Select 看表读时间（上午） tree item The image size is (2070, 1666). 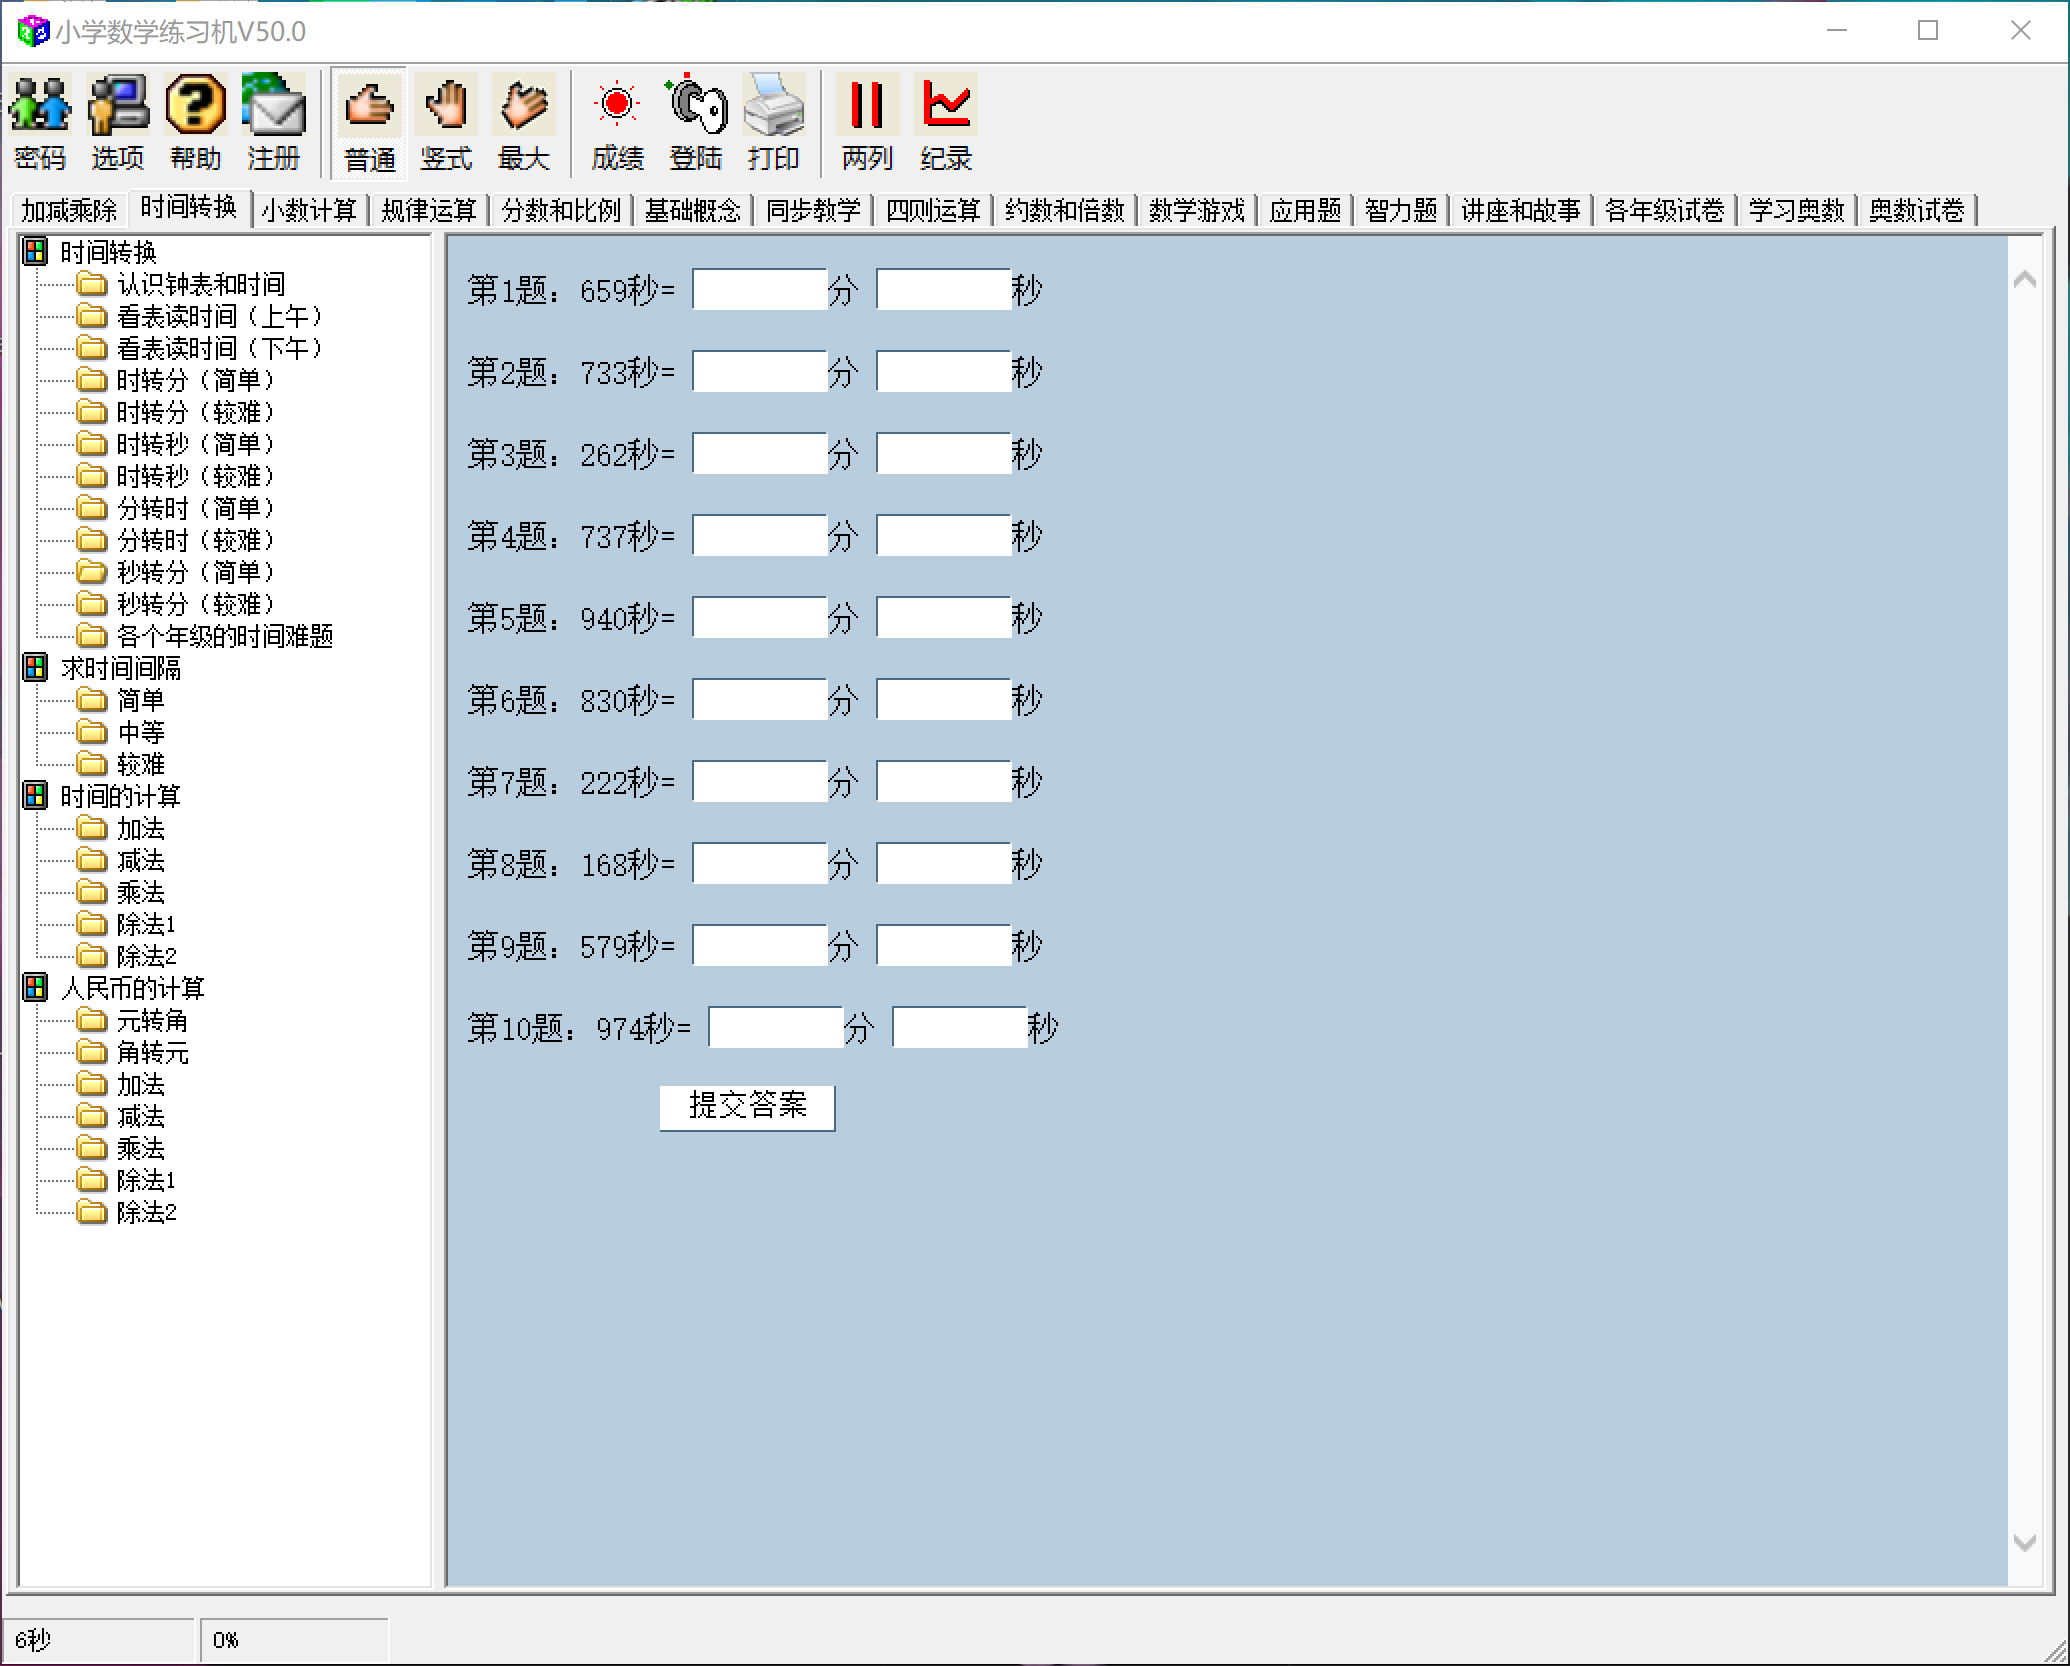pos(220,316)
